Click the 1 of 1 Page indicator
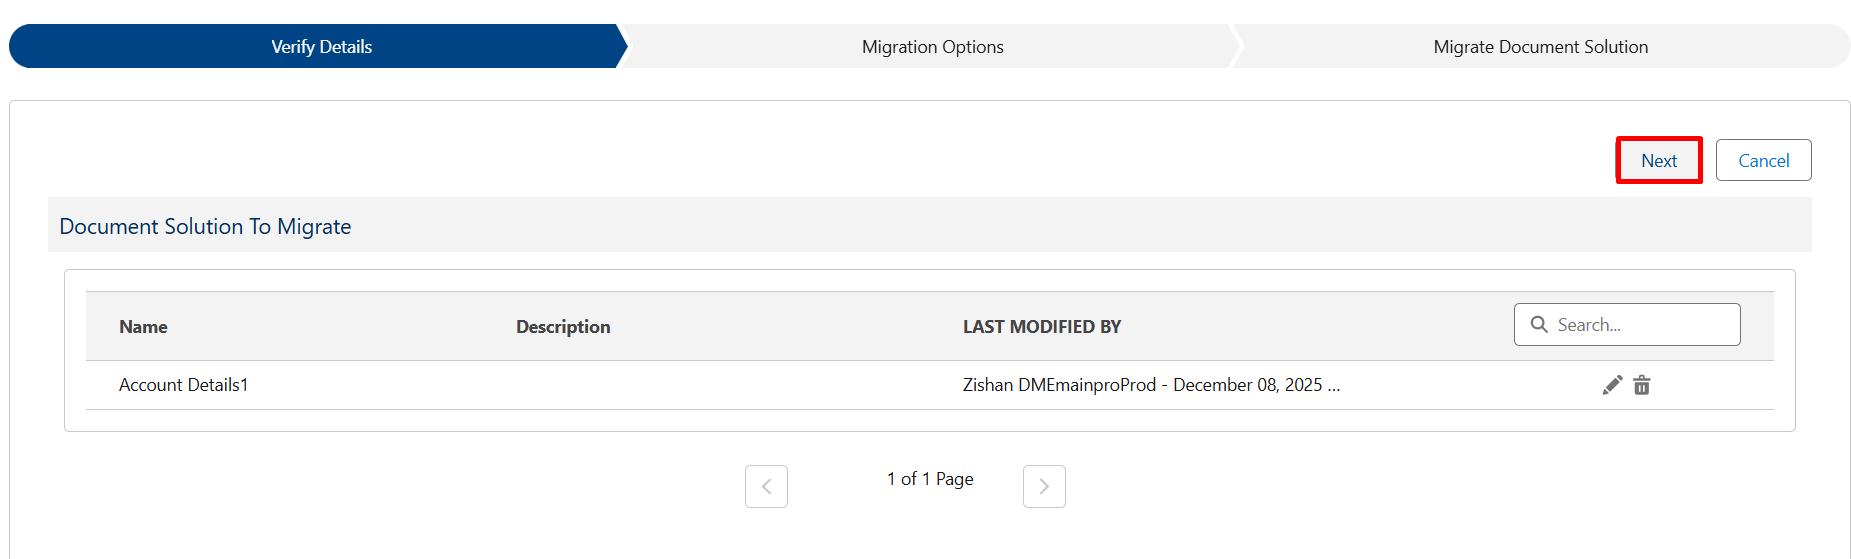 click(x=930, y=479)
